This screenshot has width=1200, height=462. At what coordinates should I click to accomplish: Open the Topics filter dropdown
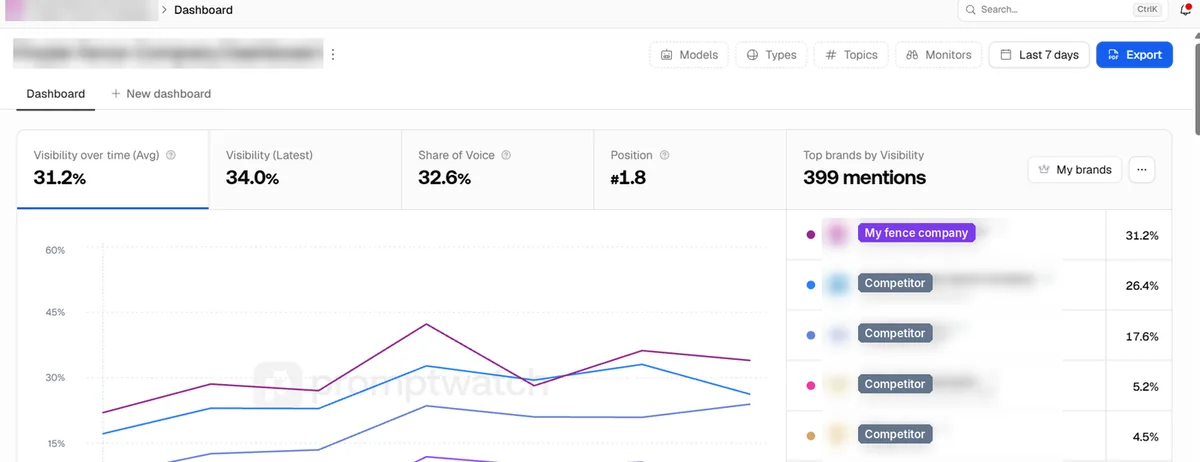851,55
